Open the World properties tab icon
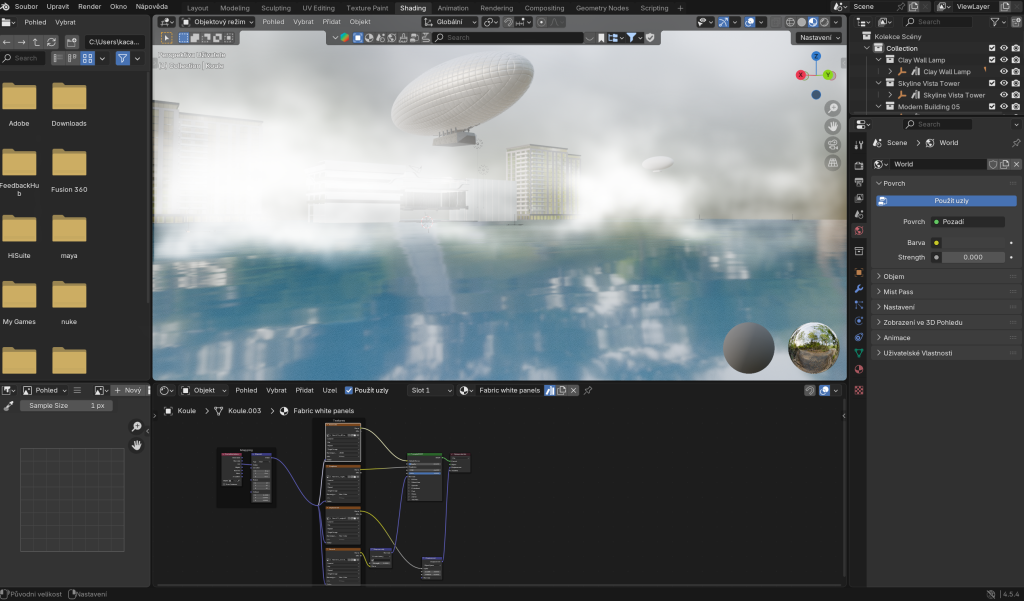The image size is (1024, 601). [858, 231]
